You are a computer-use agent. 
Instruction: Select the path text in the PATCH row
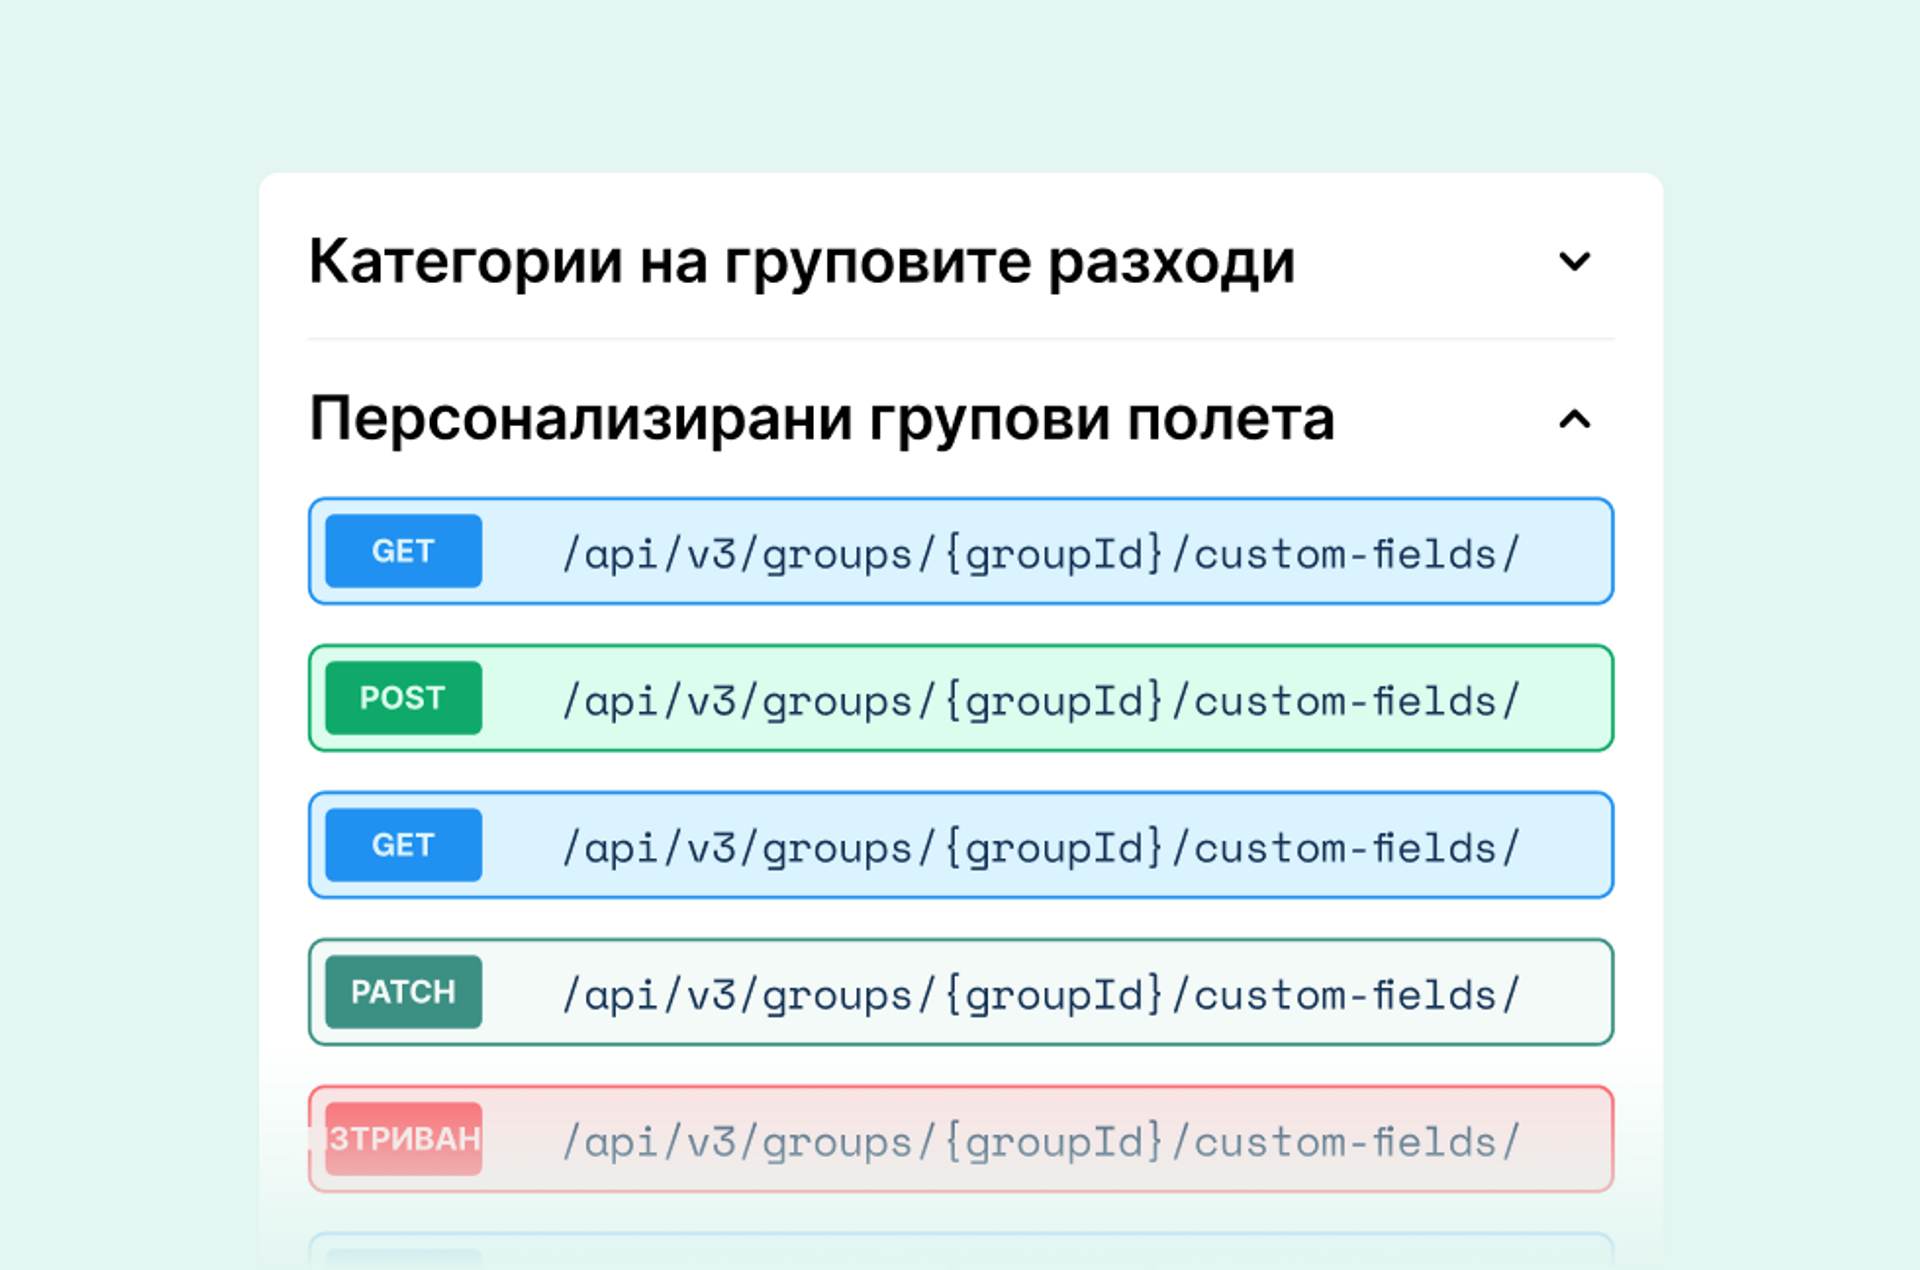coord(1041,995)
